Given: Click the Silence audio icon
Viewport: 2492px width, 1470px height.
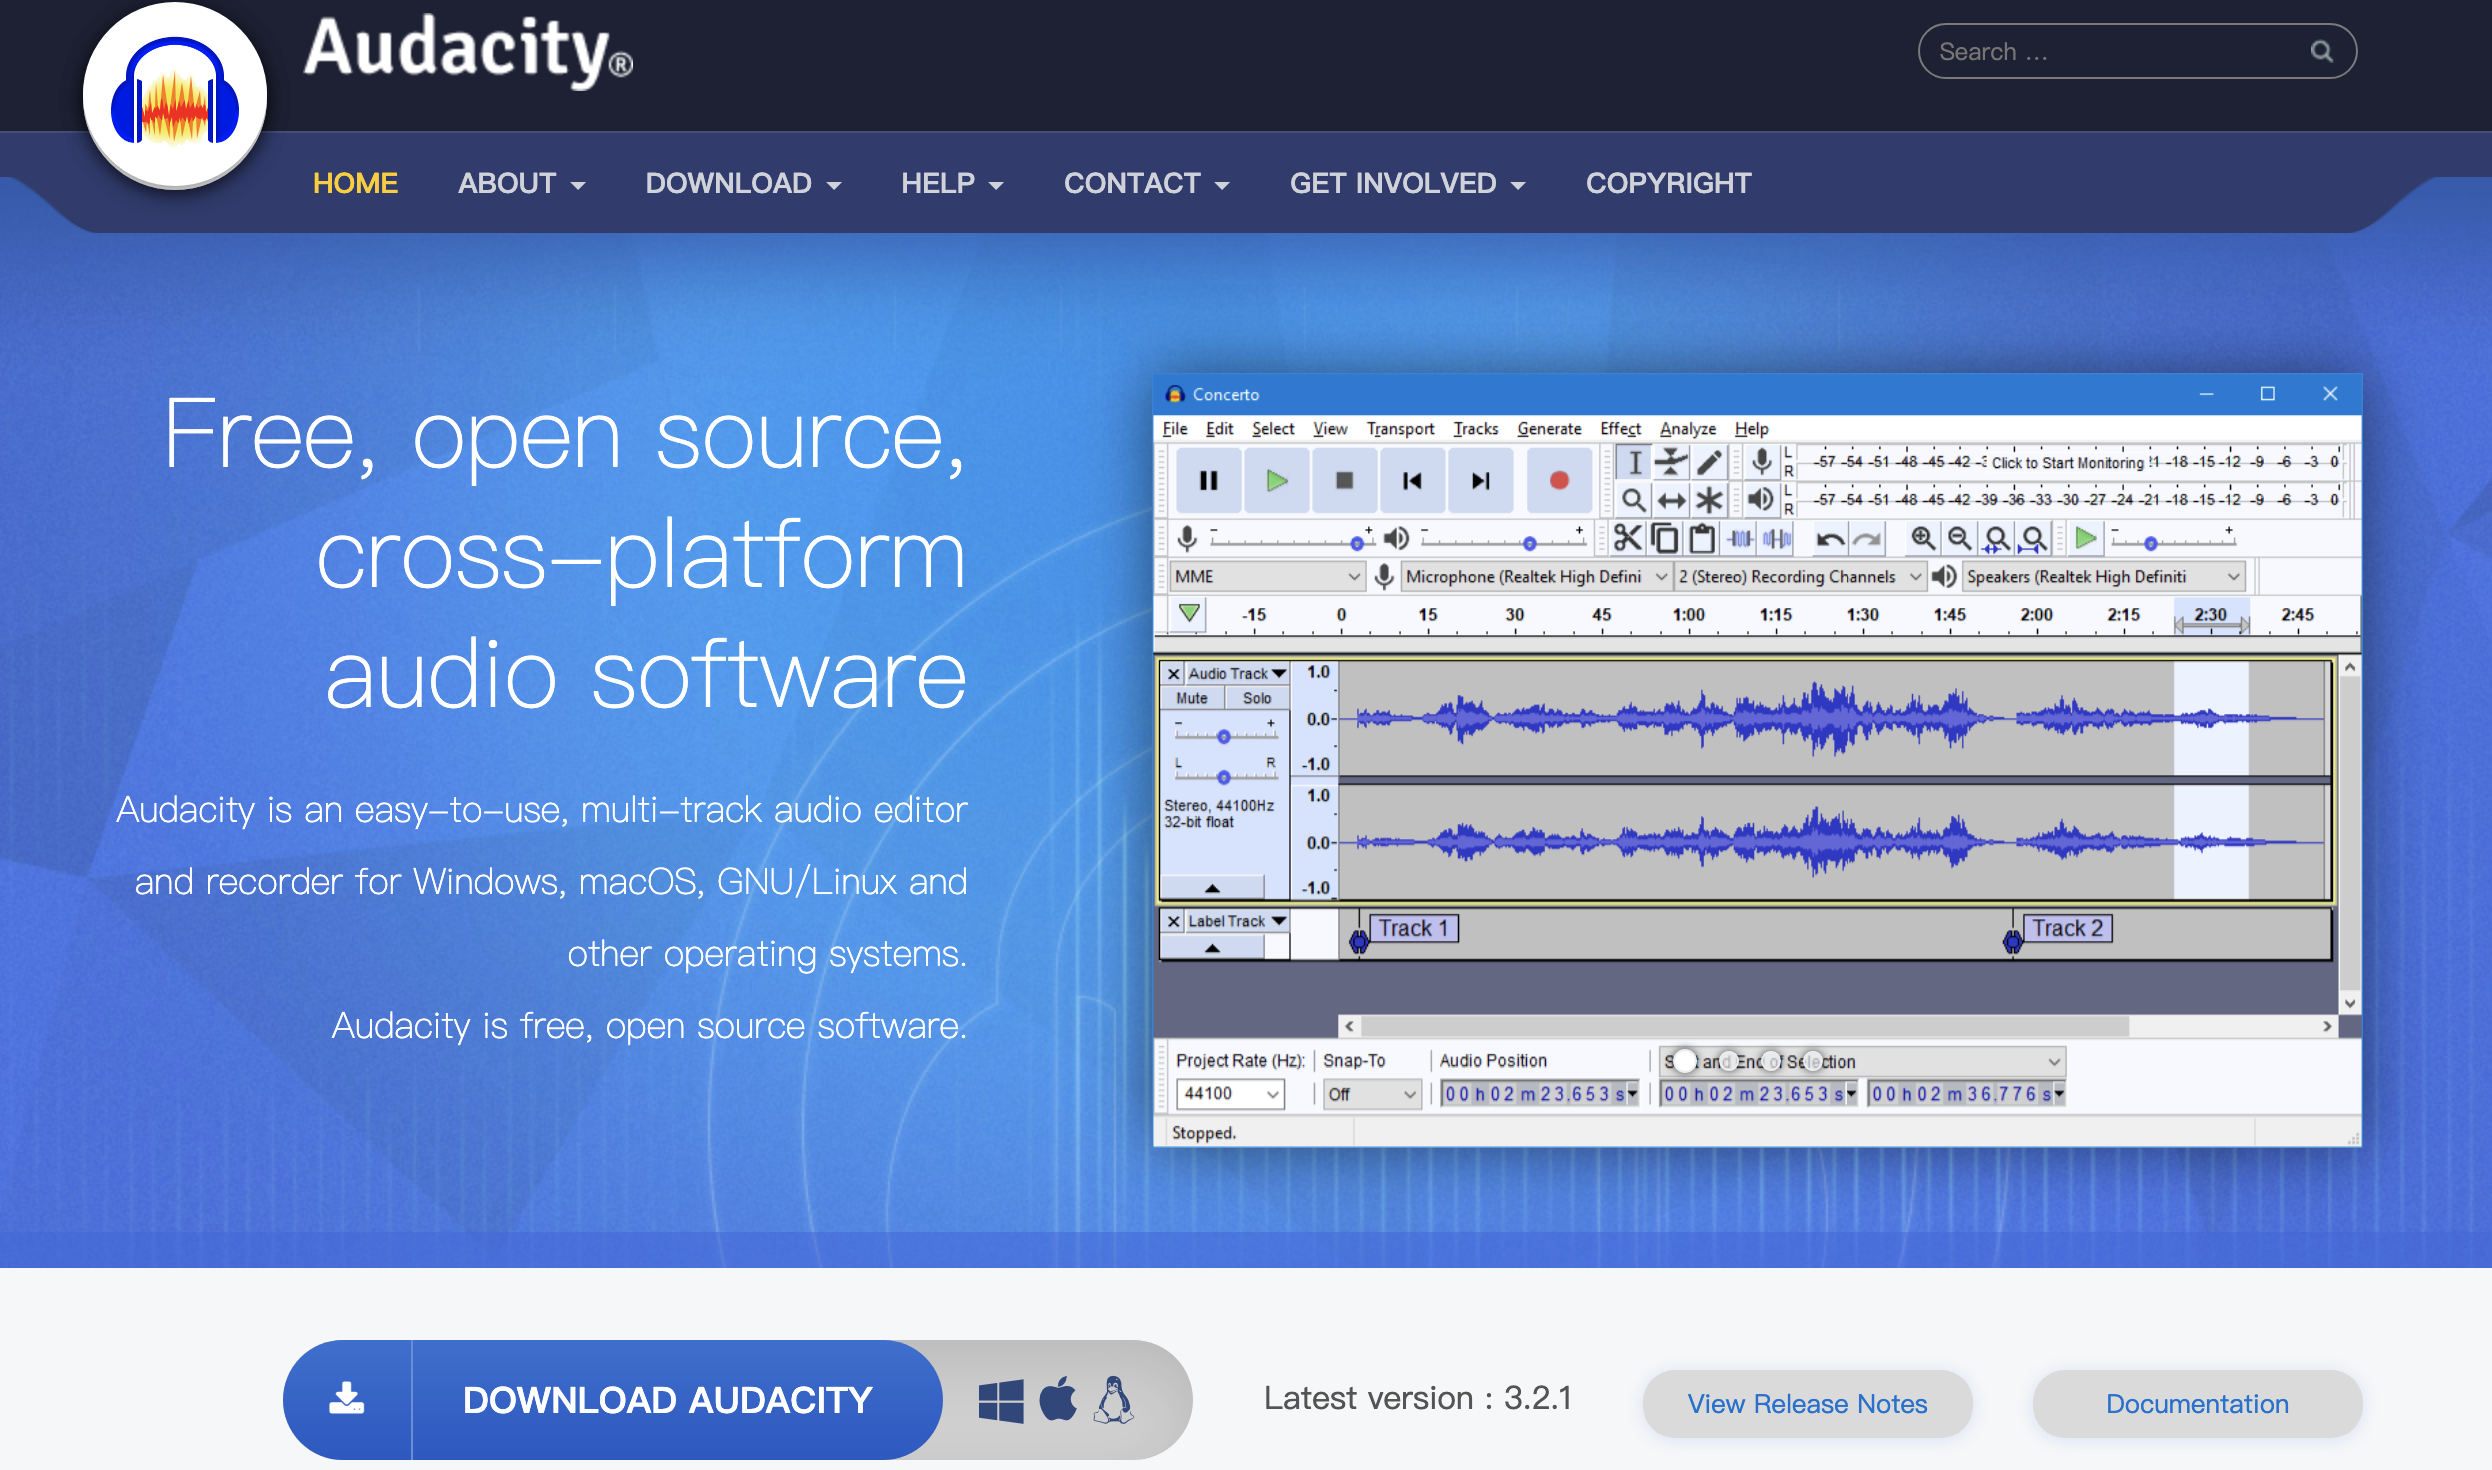Looking at the screenshot, I should [1777, 539].
